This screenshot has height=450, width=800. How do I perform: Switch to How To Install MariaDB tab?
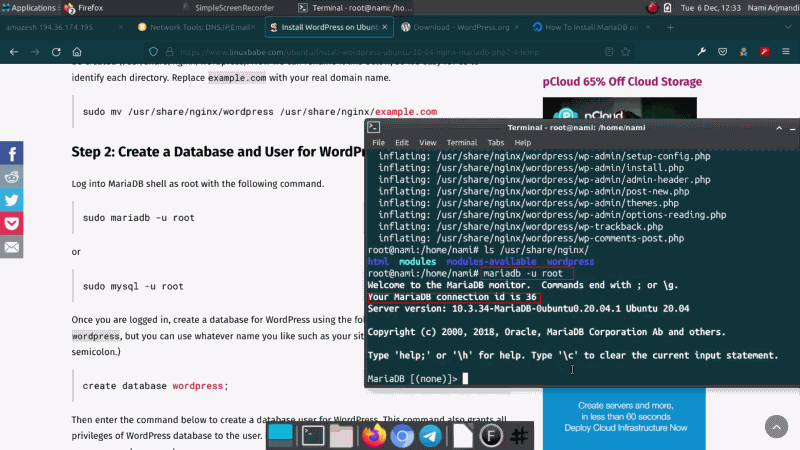(591, 28)
